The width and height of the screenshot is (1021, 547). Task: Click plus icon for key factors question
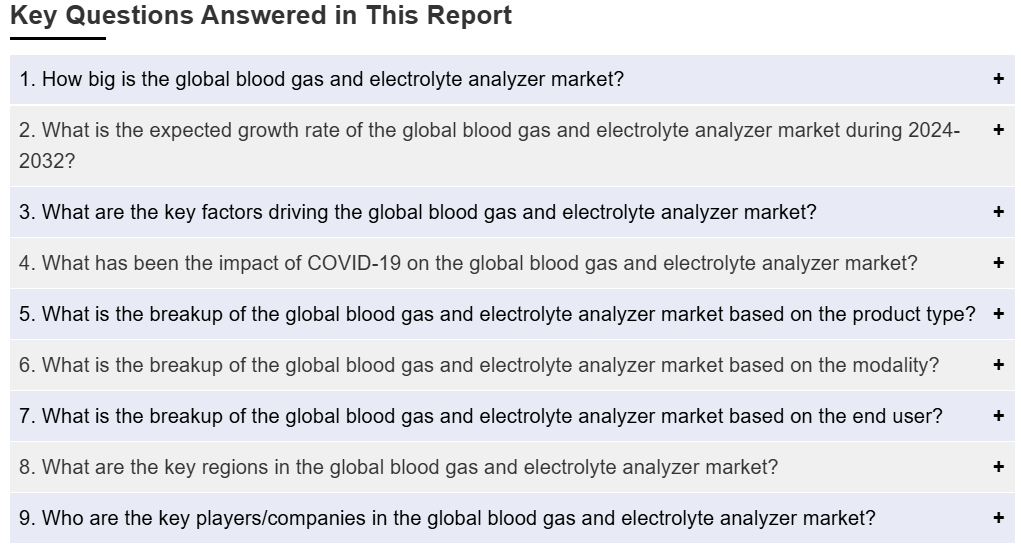point(998,212)
